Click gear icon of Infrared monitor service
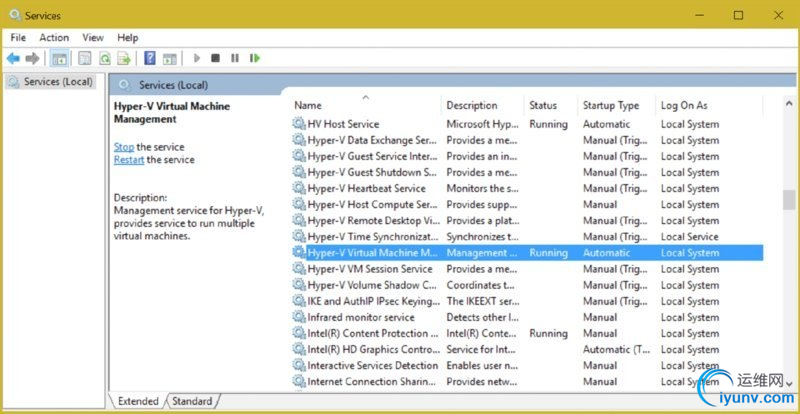 click(298, 317)
